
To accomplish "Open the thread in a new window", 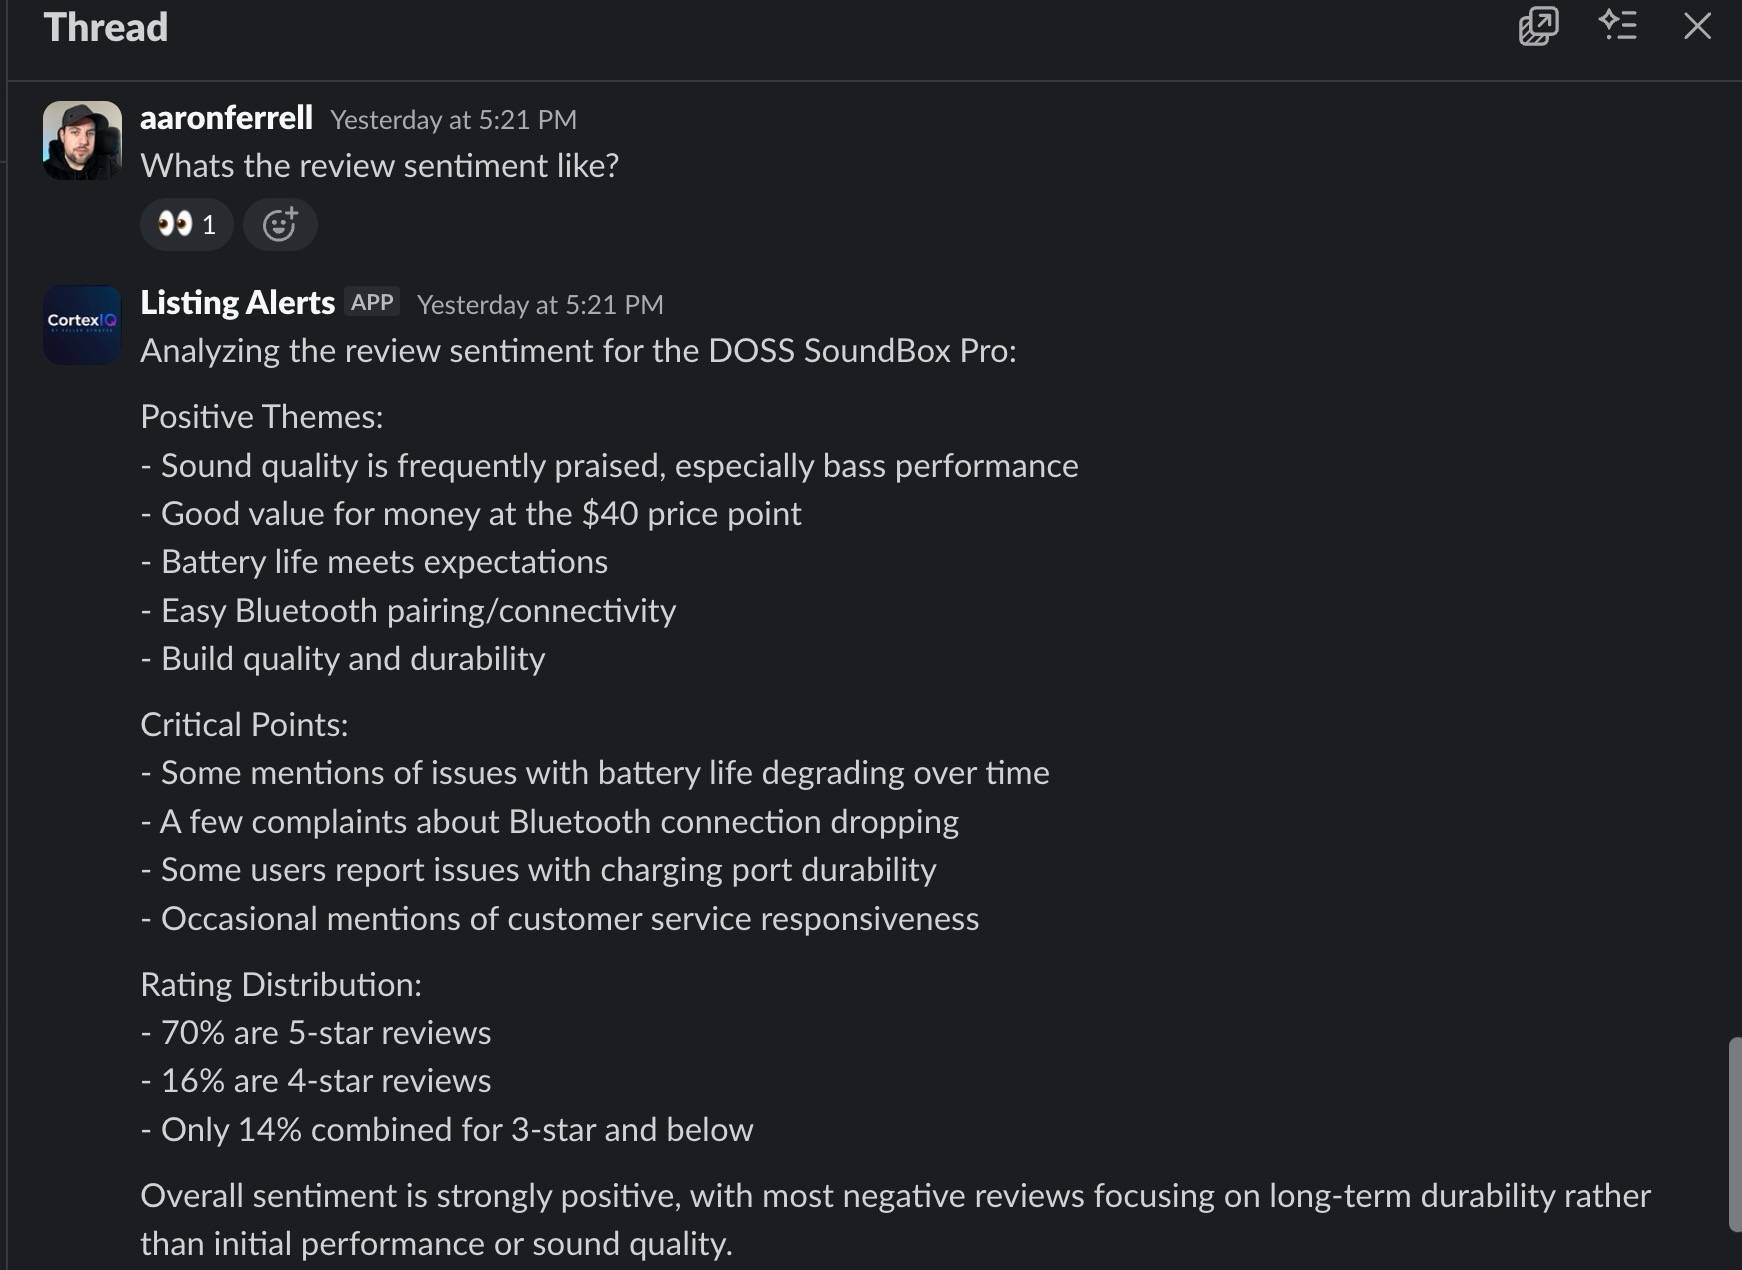I will click(1538, 26).
